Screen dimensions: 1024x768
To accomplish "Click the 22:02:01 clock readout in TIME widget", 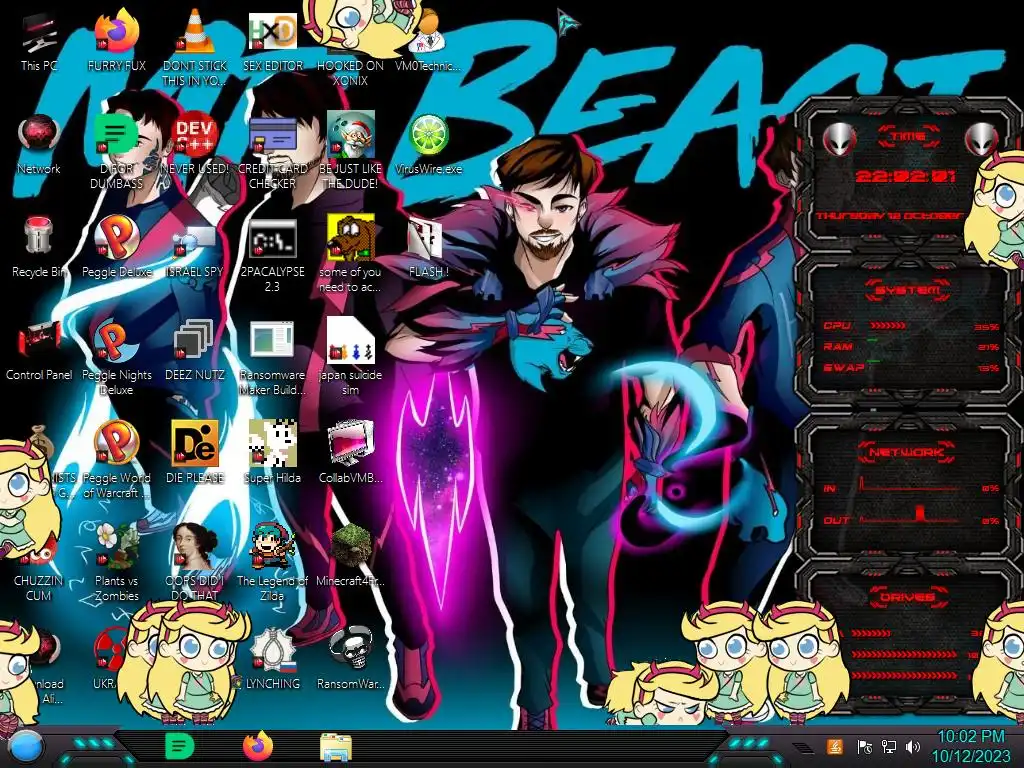I will (x=905, y=176).
